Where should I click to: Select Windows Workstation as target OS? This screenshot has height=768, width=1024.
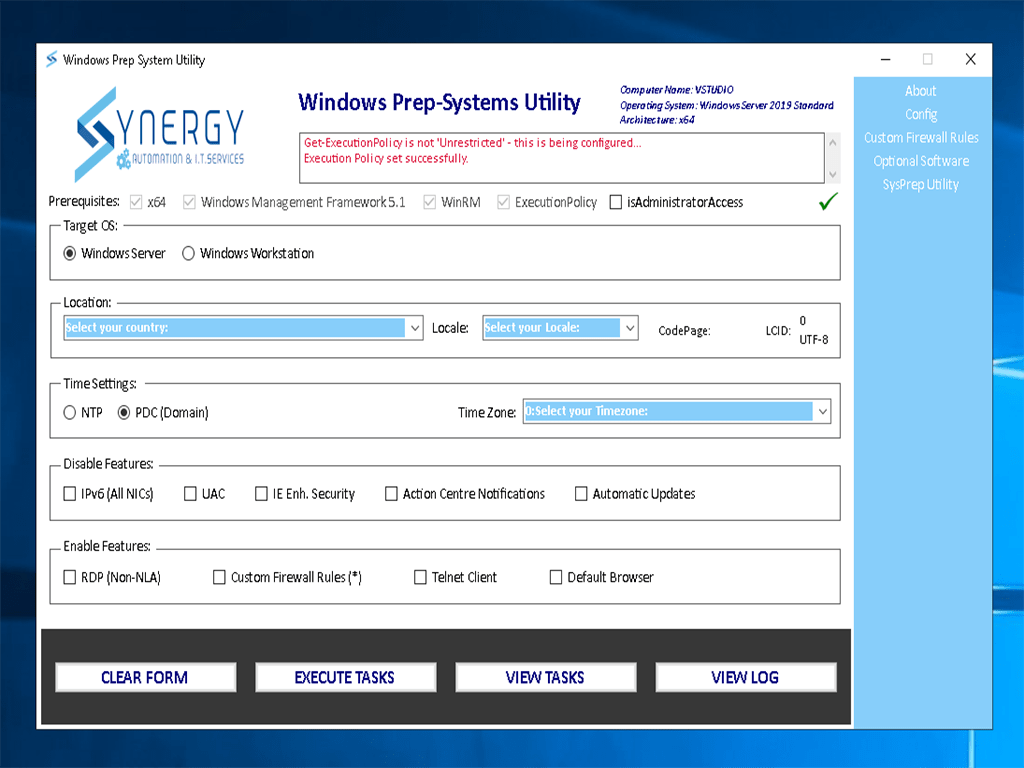click(x=188, y=254)
